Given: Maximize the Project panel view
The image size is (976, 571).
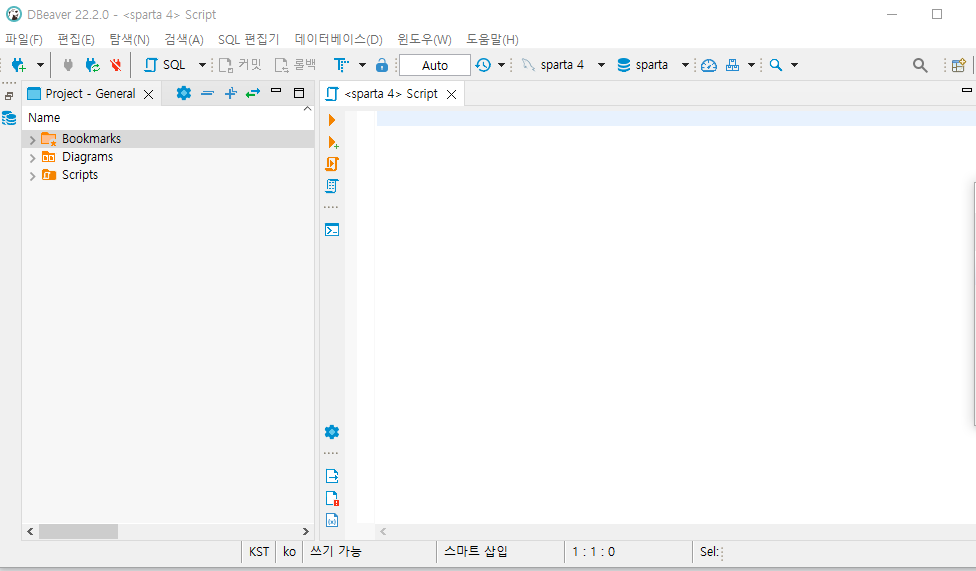Looking at the screenshot, I should click(x=299, y=93).
